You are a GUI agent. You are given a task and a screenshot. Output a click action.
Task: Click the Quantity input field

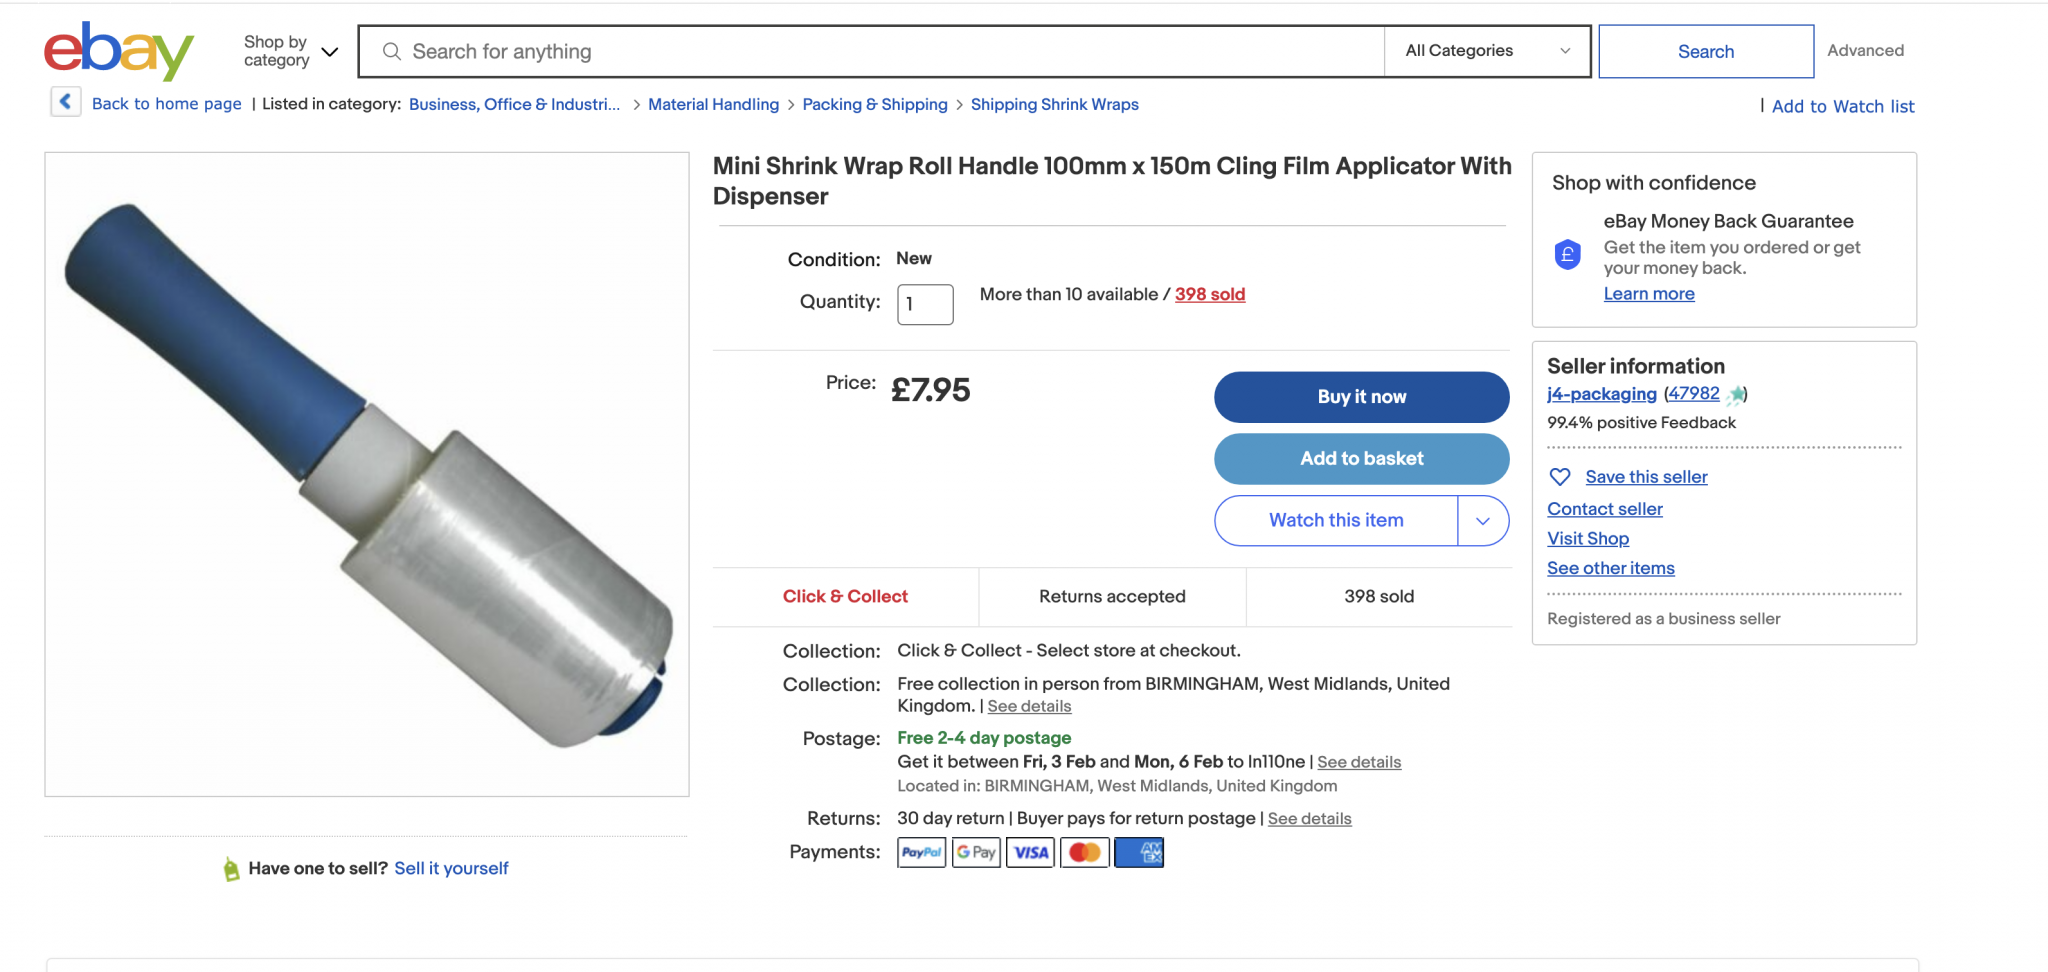[925, 304]
